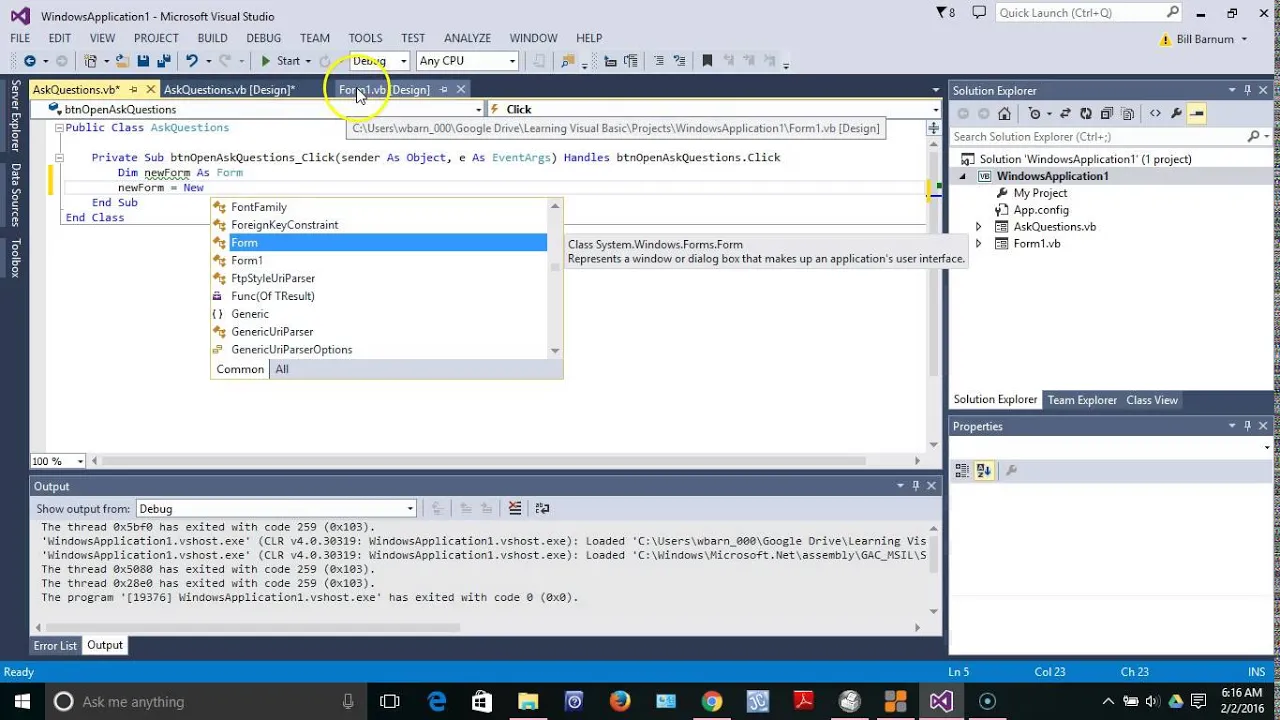The image size is (1280, 720).
Task: Click the Solution Explorer Home icon
Action: tap(1005, 113)
